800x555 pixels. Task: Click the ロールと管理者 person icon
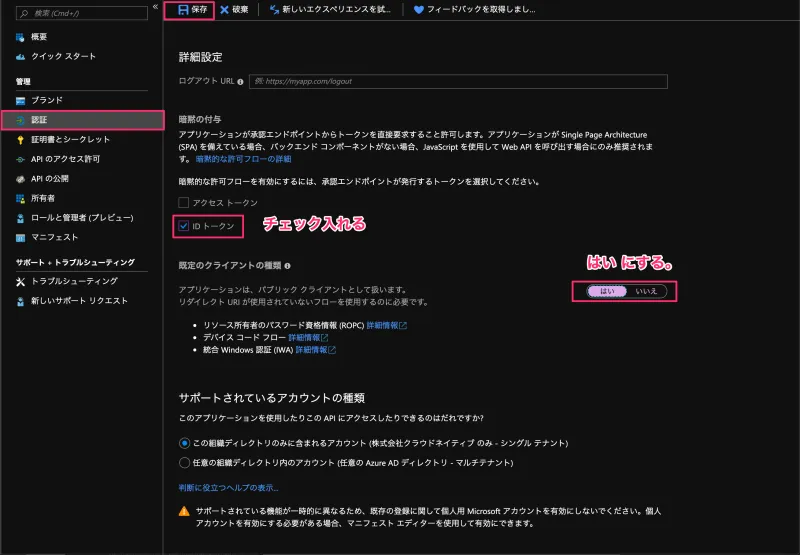pos(20,218)
